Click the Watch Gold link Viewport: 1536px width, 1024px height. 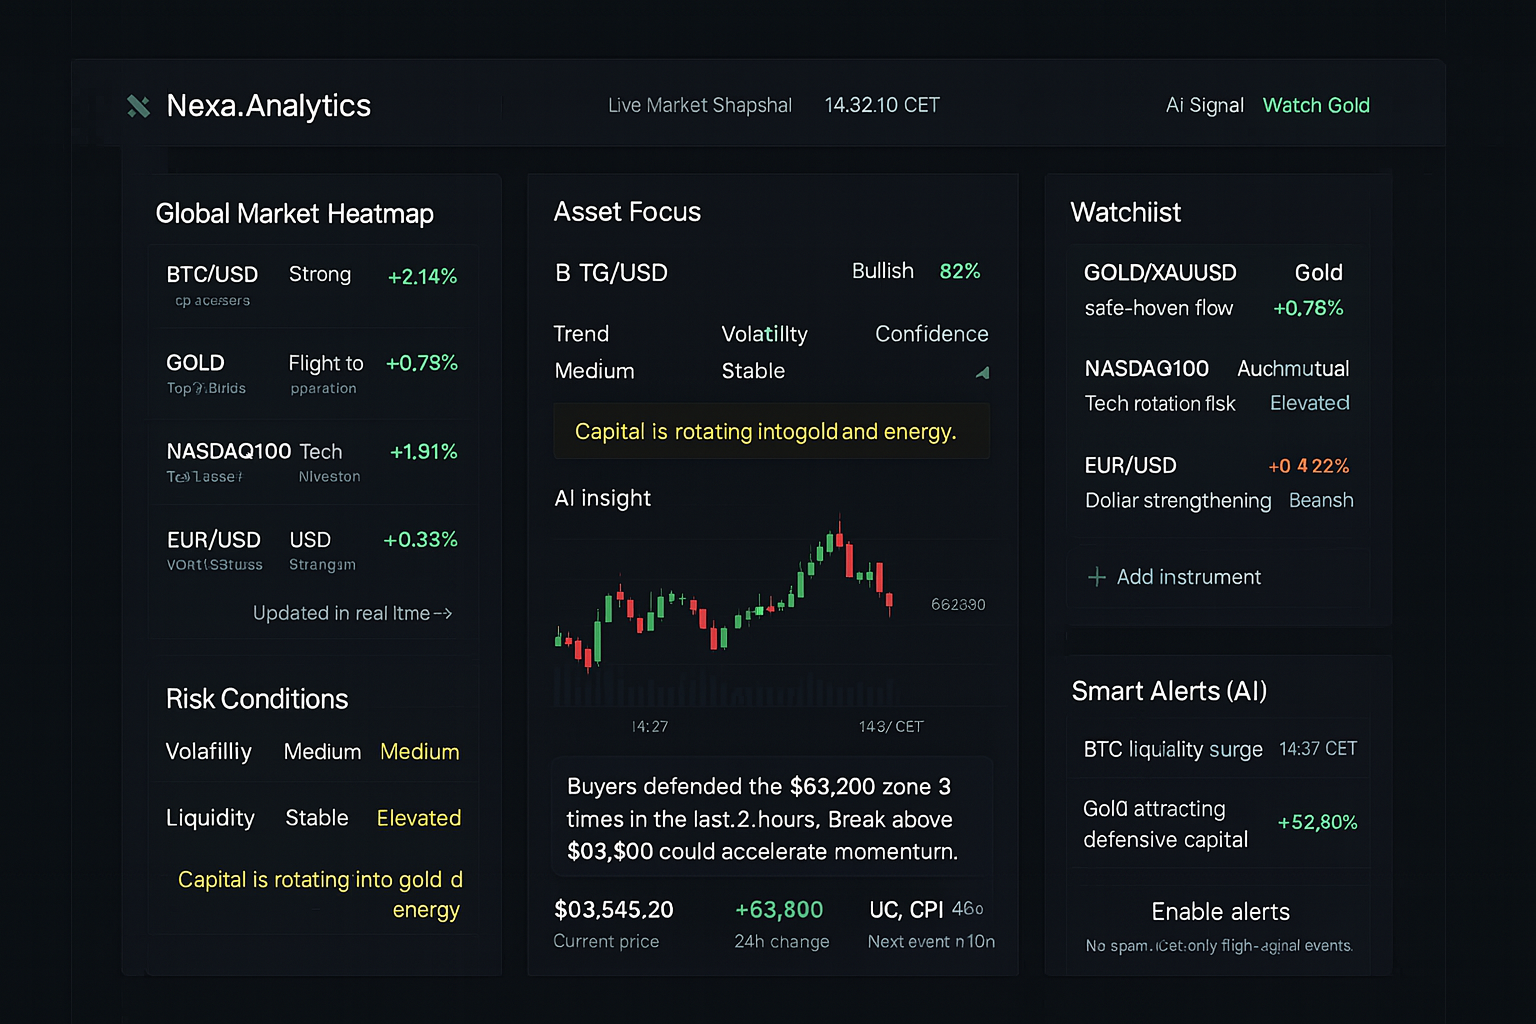(1316, 104)
